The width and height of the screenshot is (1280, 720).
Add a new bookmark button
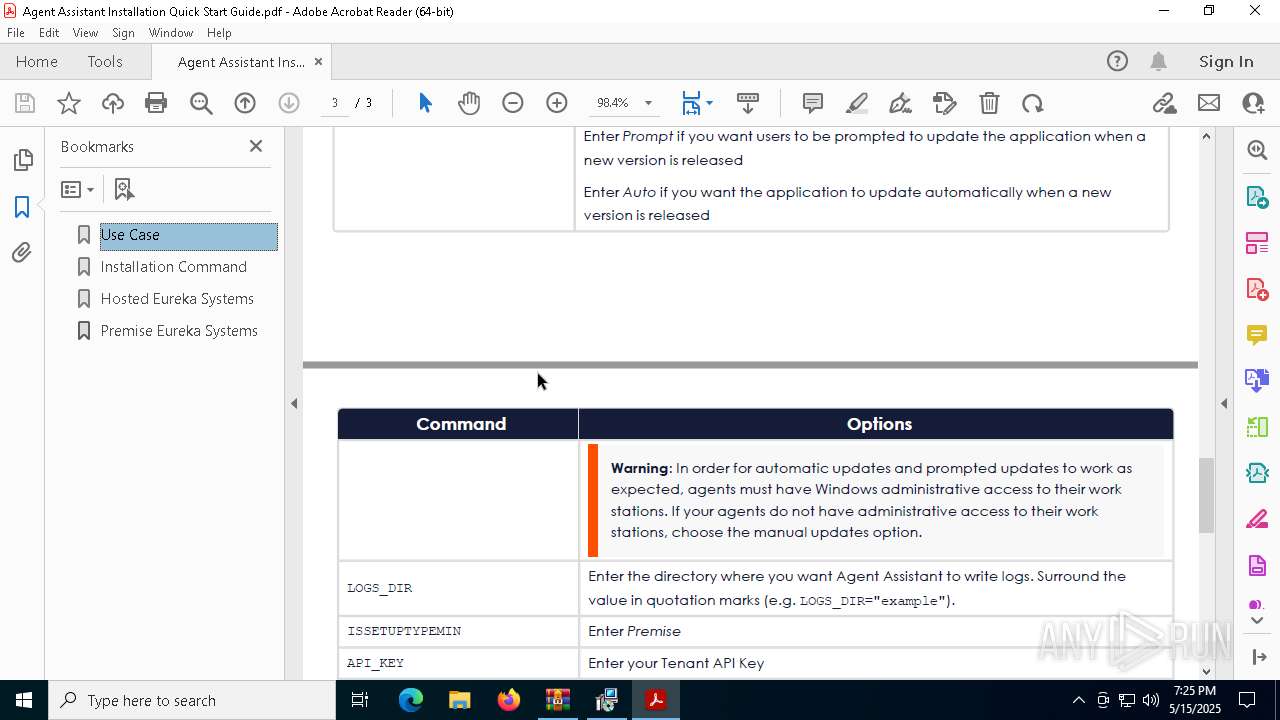124,189
